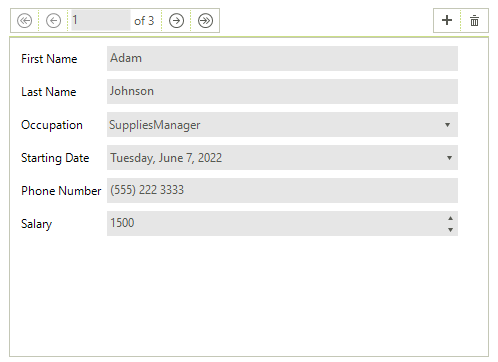498x362 pixels.
Task: Click the Starting Date label
Action: coord(55,158)
